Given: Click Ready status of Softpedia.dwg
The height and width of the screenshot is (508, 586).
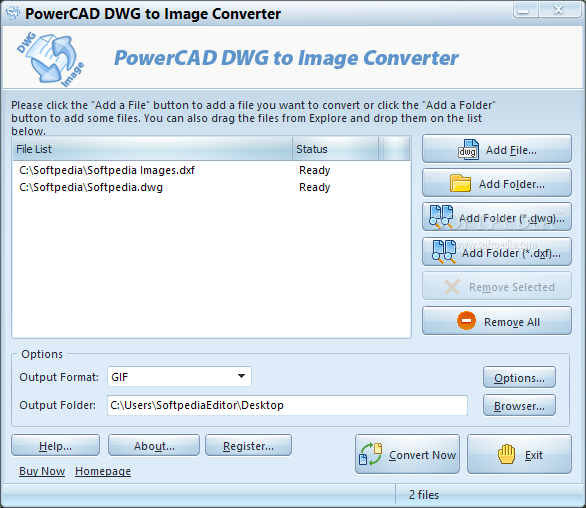Looking at the screenshot, I should 315,187.
